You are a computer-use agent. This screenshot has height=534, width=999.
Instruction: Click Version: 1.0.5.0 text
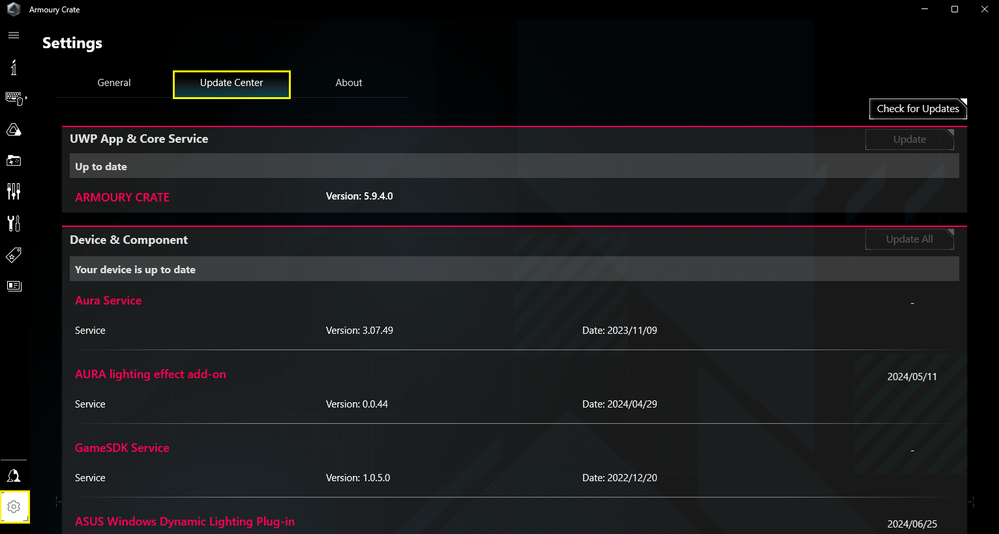(358, 478)
